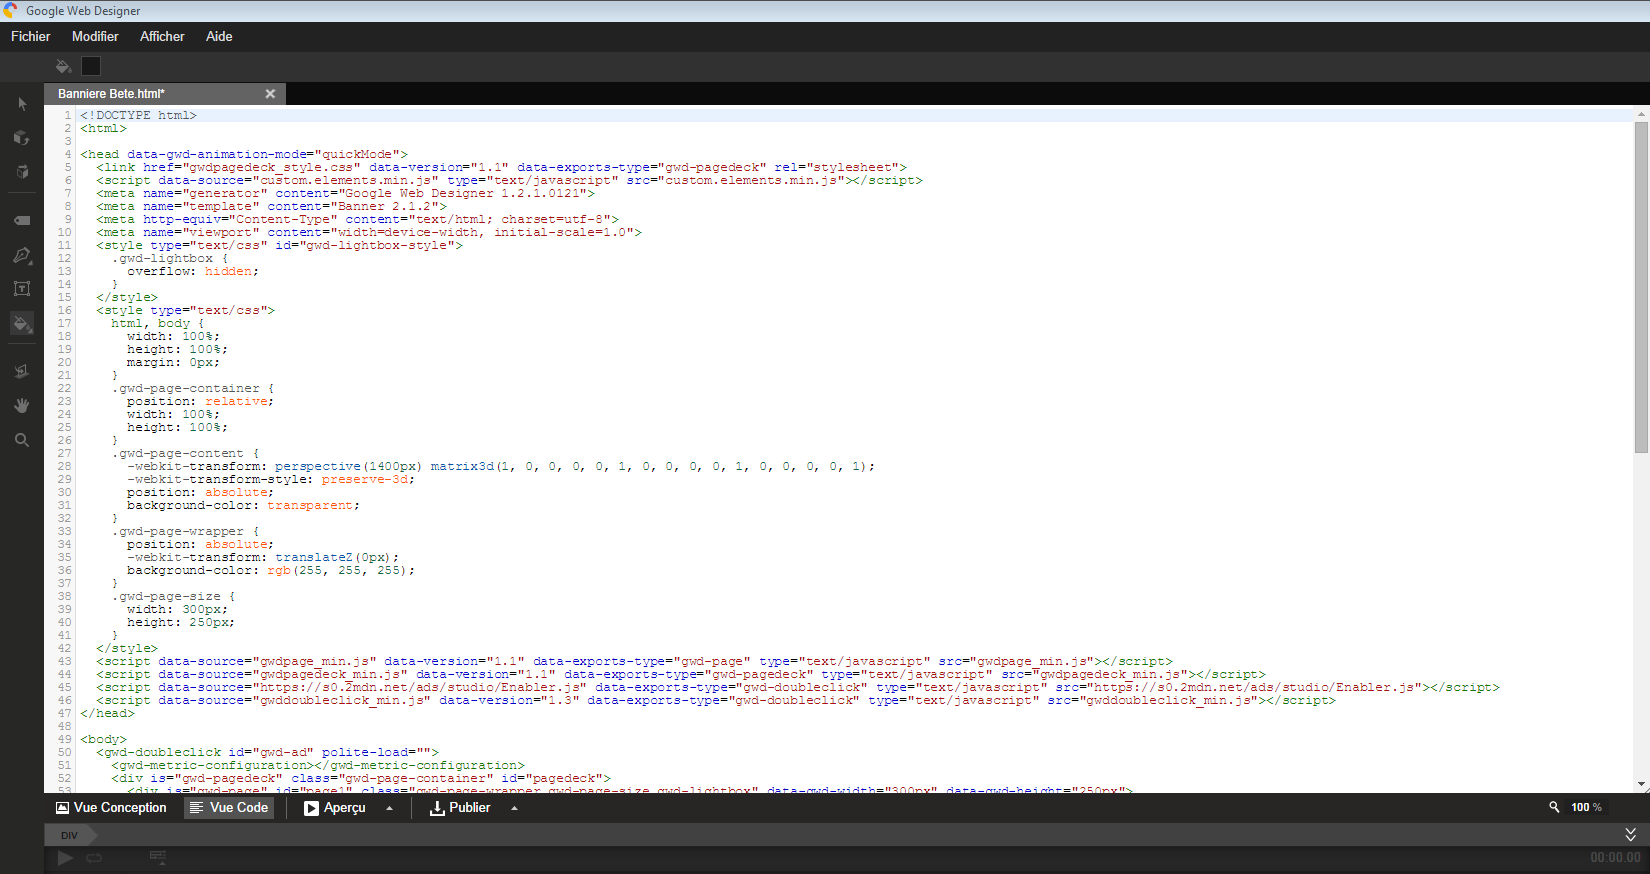Click the zoom magnifier icon in status bar

(x=1555, y=807)
